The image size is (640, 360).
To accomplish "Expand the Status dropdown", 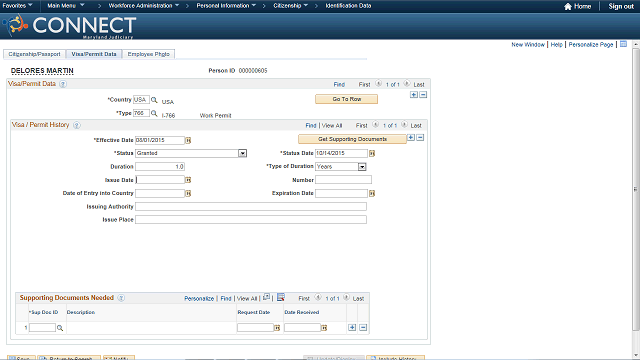I will pyautogui.click(x=242, y=153).
